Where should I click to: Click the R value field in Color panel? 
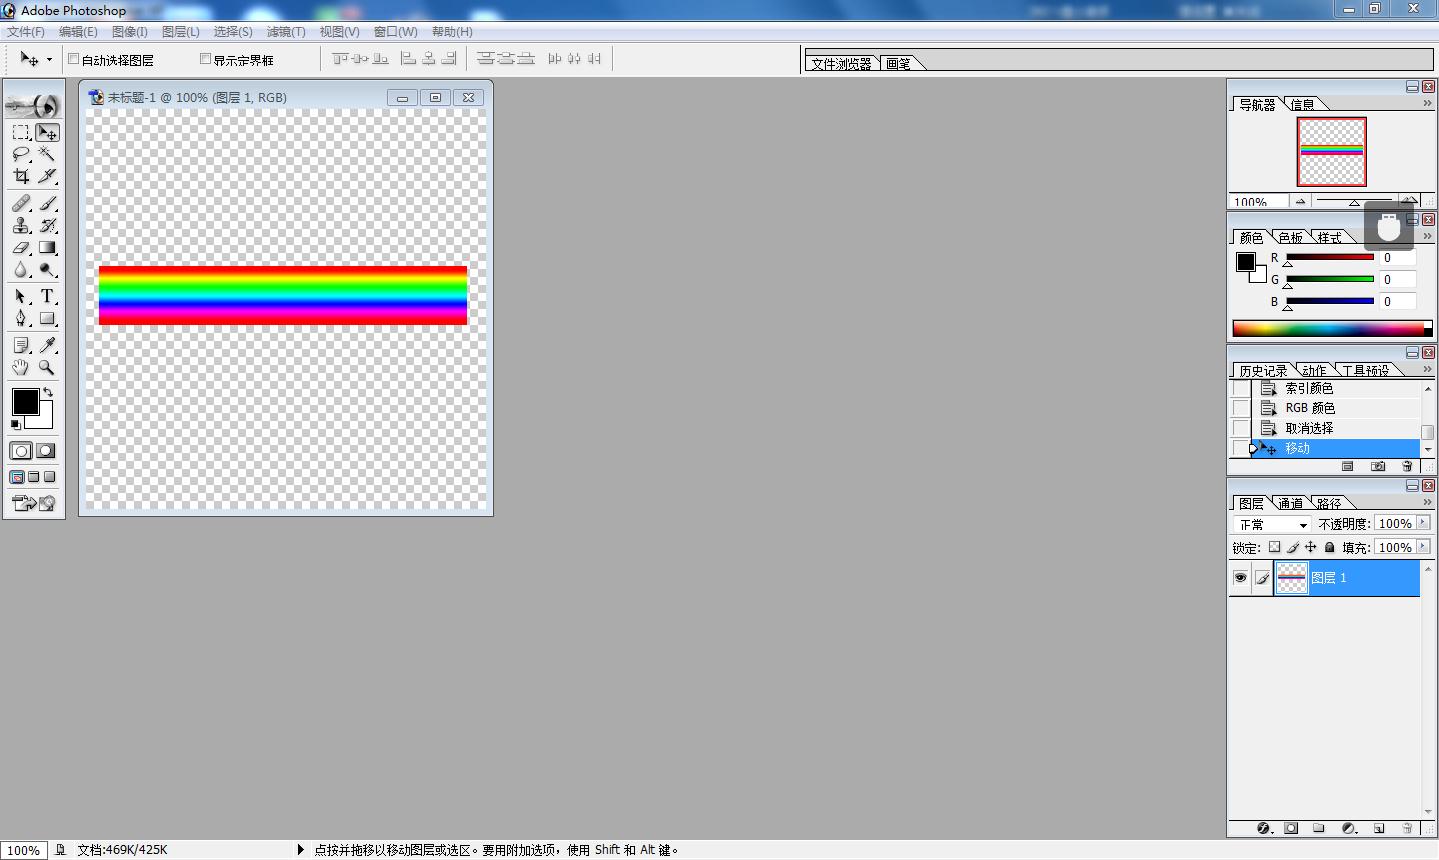[x=1398, y=258]
